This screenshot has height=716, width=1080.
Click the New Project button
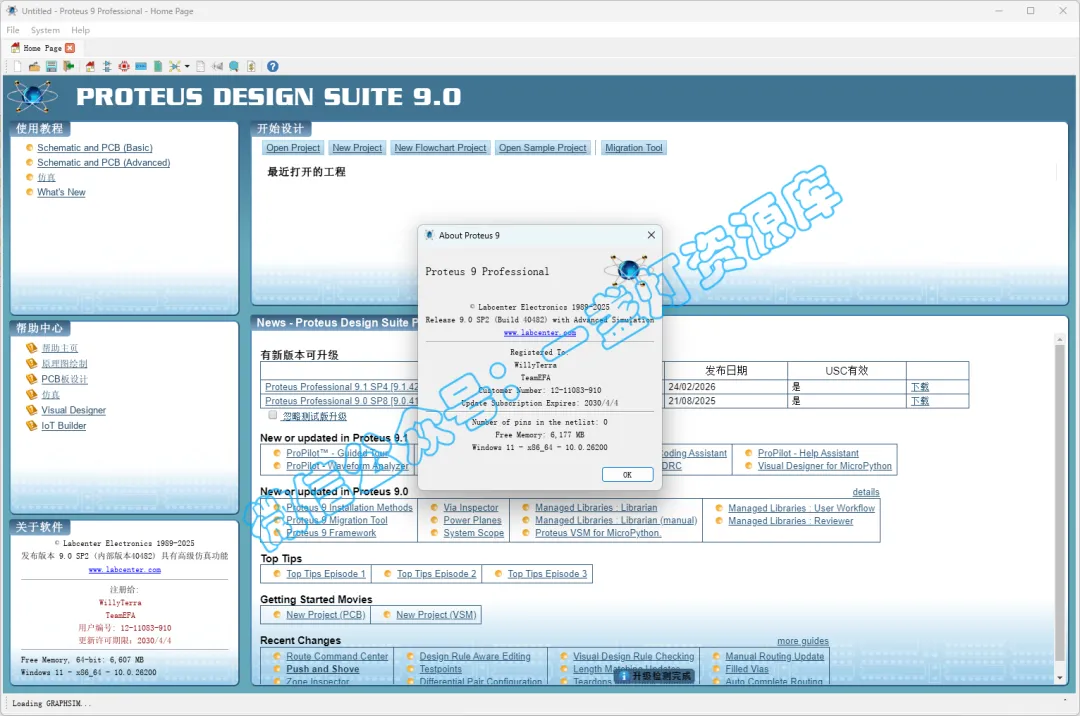click(x=357, y=148)
